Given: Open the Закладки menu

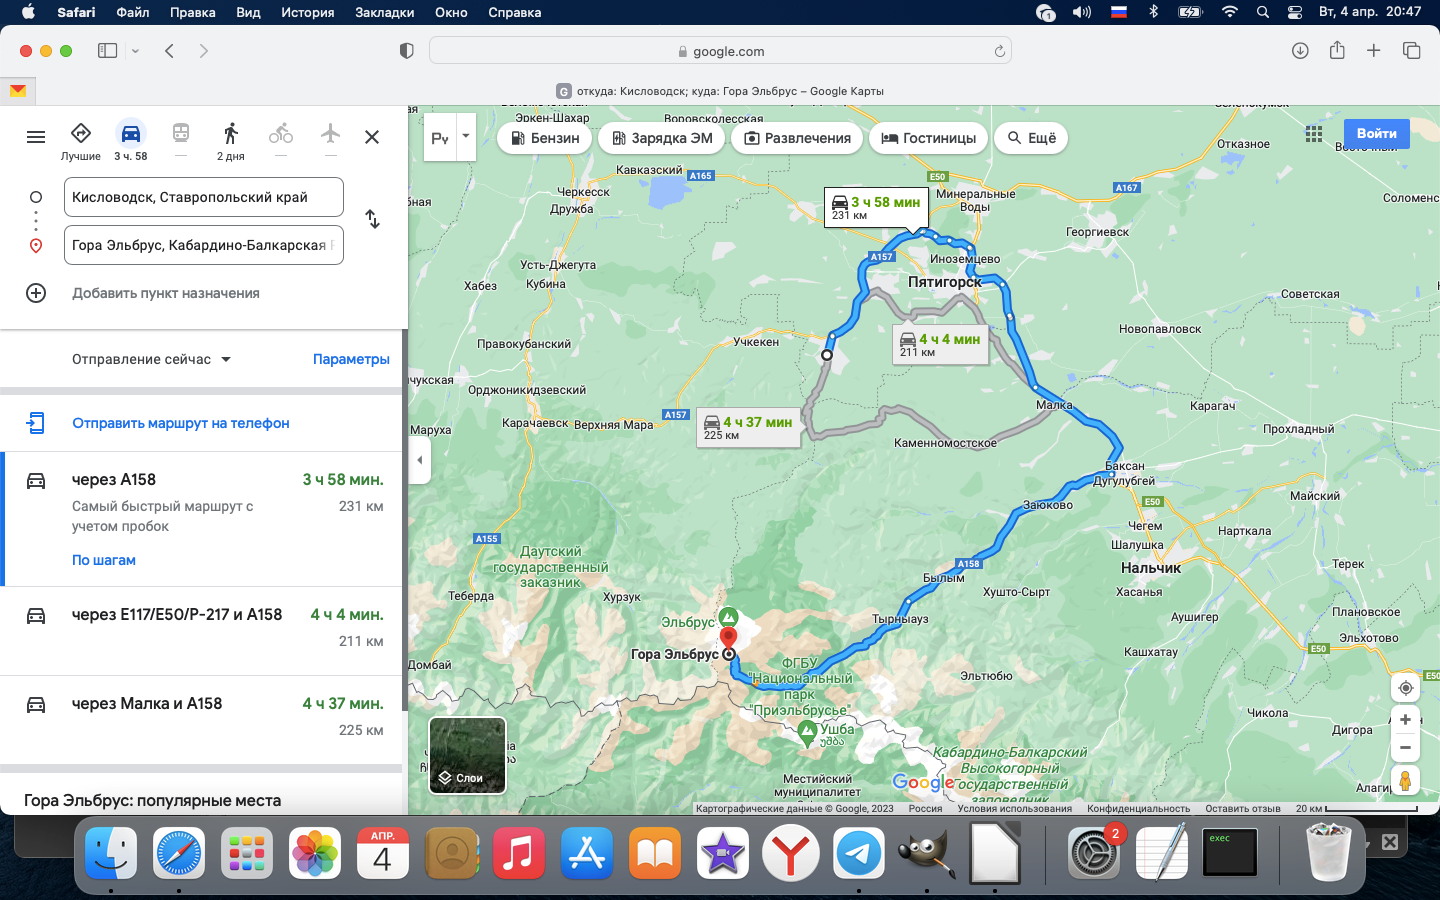Looking at the screenshot, I should click(384, 12).
